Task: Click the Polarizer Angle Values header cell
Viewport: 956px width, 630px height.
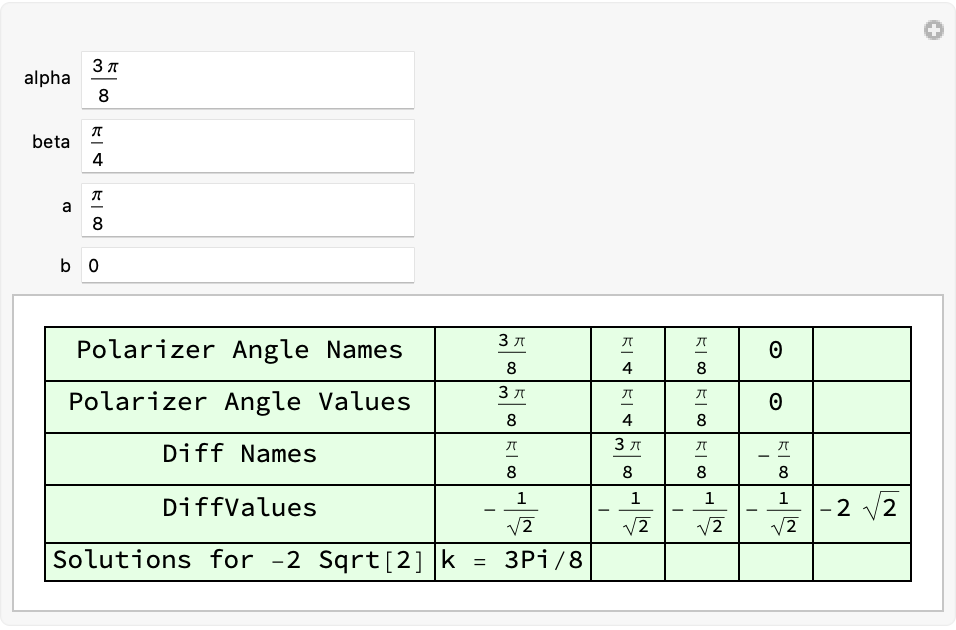Action: tap(240, 407)
